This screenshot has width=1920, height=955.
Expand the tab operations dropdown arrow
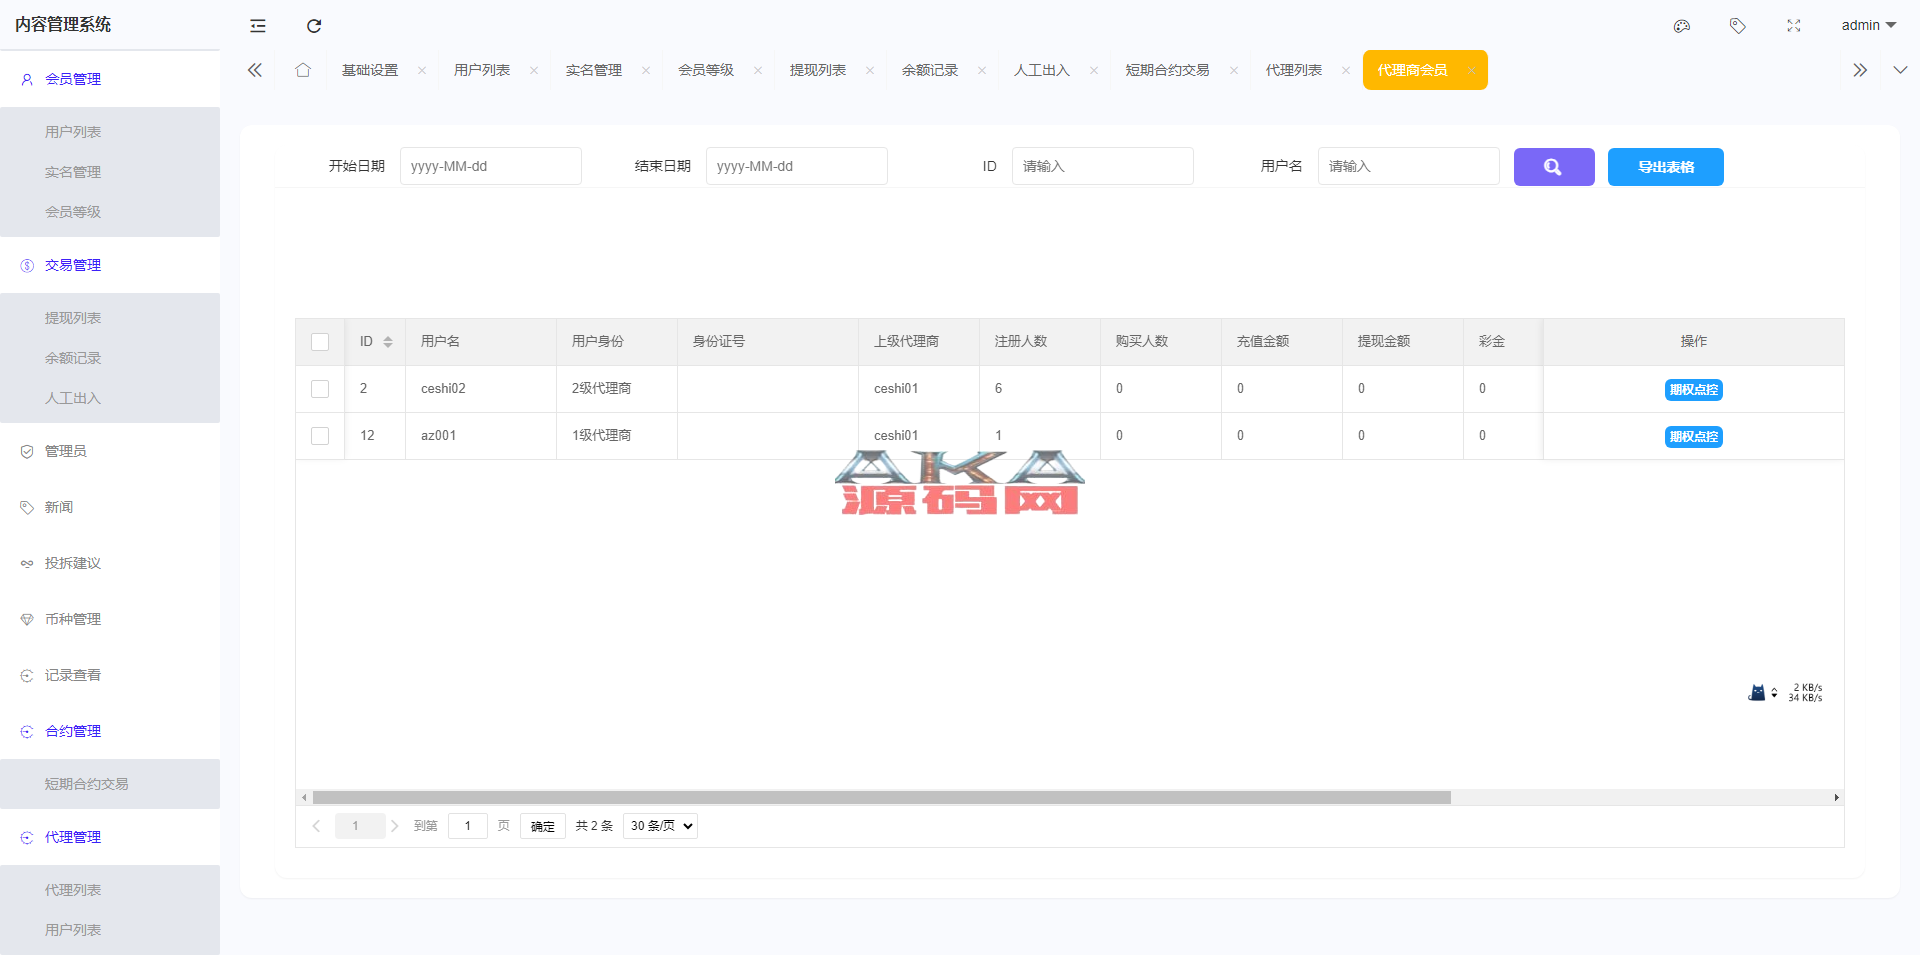1900,70
